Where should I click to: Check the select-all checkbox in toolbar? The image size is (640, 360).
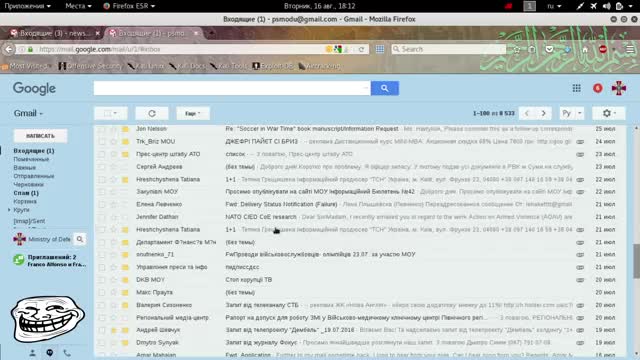point(107,113)
